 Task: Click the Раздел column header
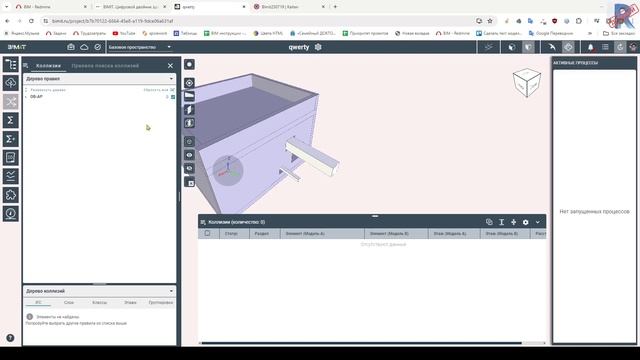(265, 233)
